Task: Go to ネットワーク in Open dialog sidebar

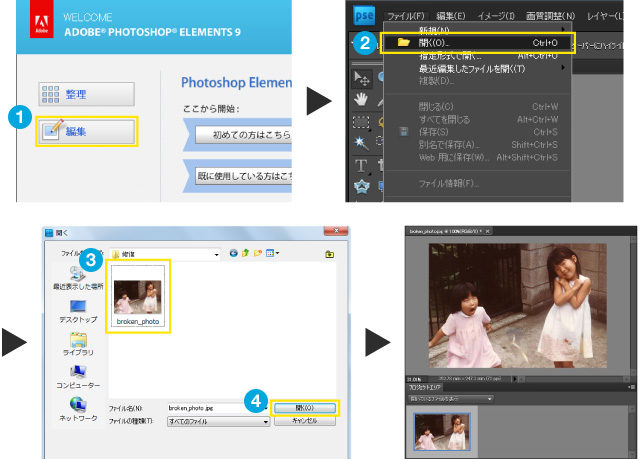Action: click(78, 410)
